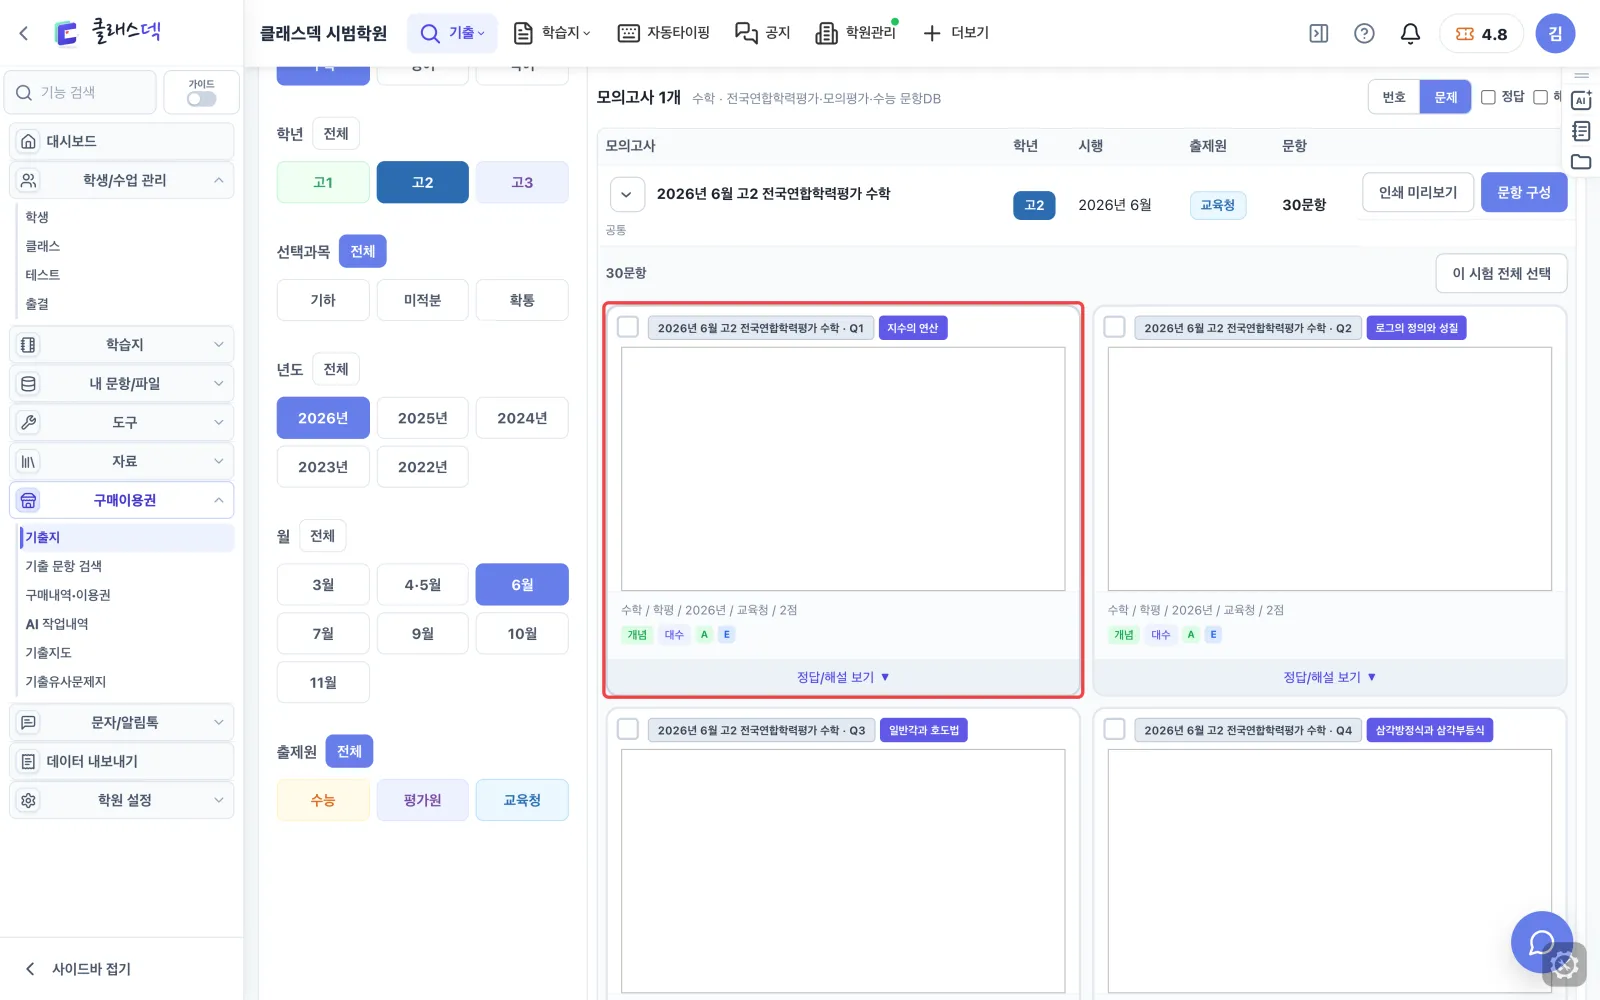The width and height of the screenshot is (1600, 1000).
Task: Open the 학습지 dropdown in top bar
Action: pos(552,33)
